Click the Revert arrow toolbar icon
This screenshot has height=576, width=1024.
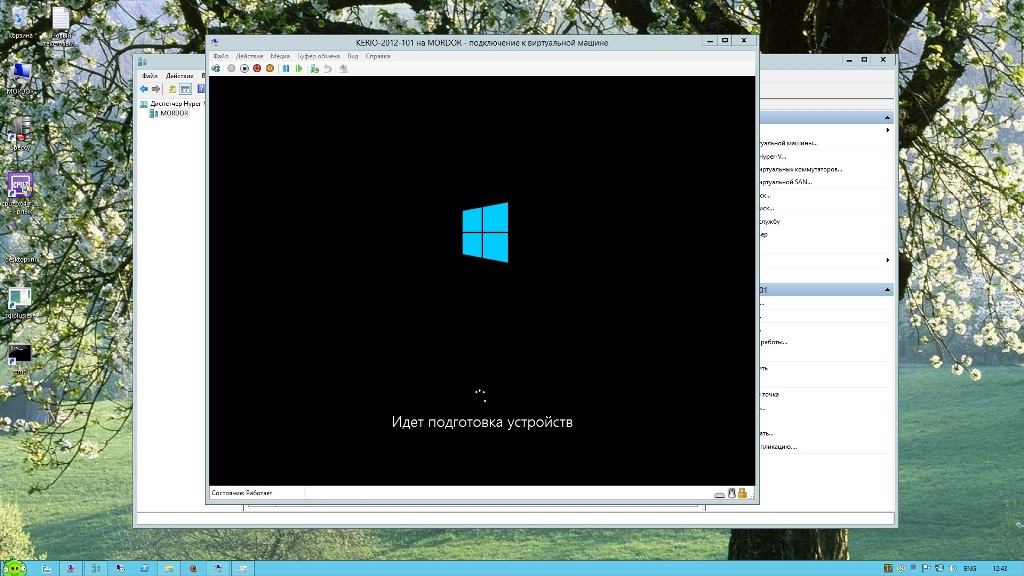click(x=328, y=68)
